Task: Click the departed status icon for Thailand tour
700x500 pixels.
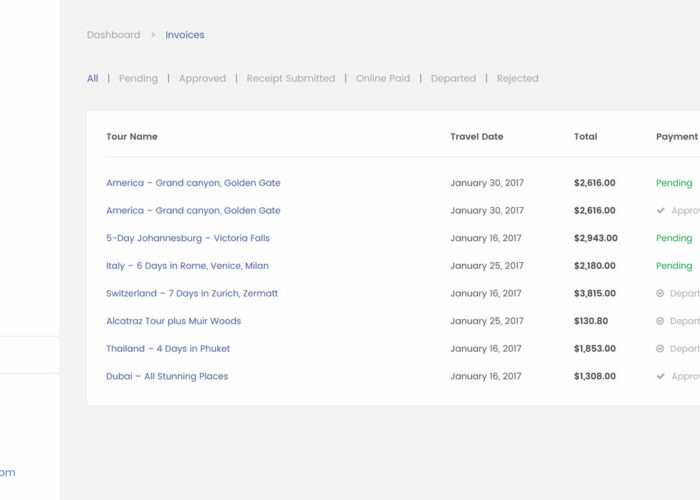Action: pos(660,349)
